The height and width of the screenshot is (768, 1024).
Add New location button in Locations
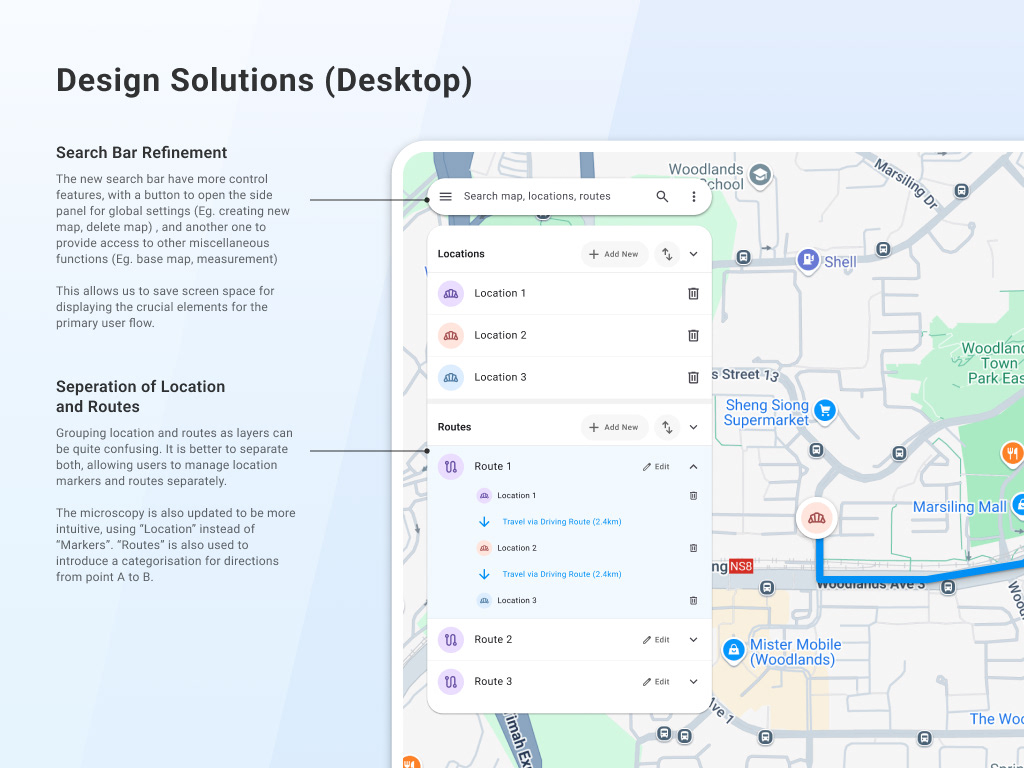614,254
